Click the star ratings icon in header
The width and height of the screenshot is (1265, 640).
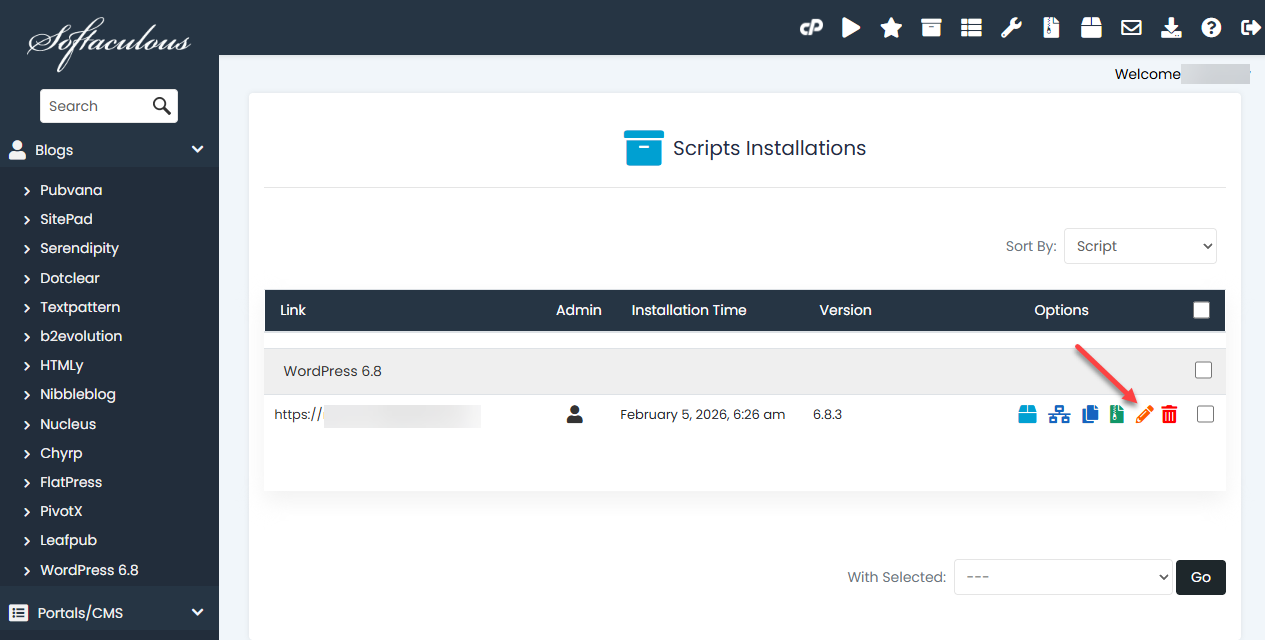tap(891, 28)
